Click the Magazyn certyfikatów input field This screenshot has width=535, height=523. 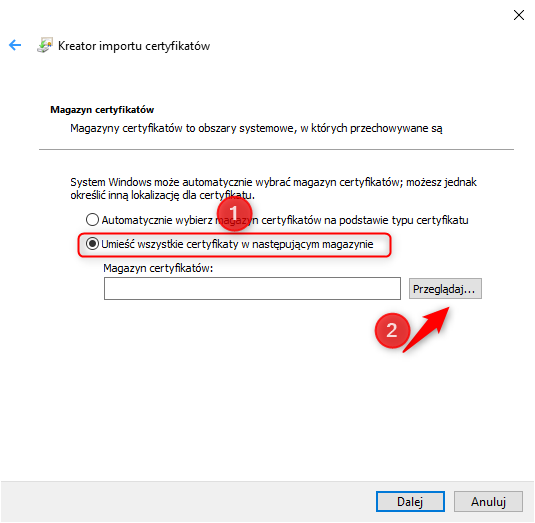click(252, 289)
